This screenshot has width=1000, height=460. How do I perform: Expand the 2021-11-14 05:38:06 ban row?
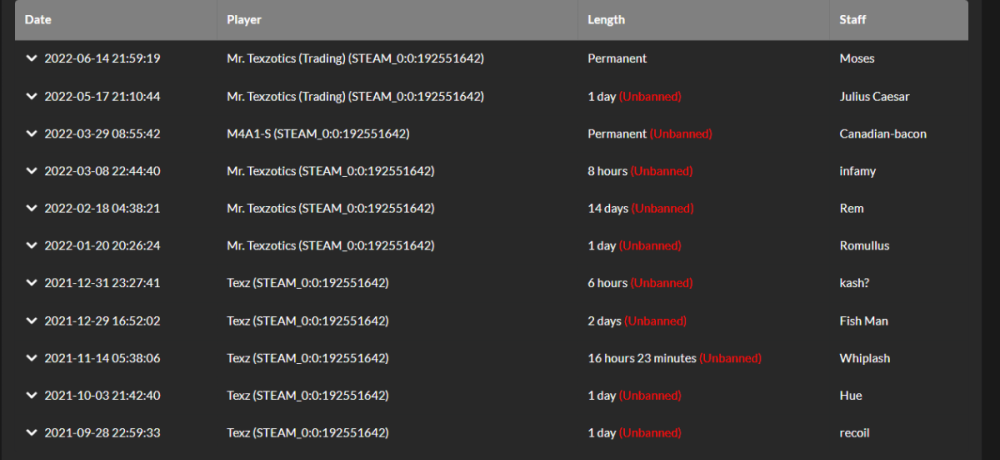pos(32,358)
